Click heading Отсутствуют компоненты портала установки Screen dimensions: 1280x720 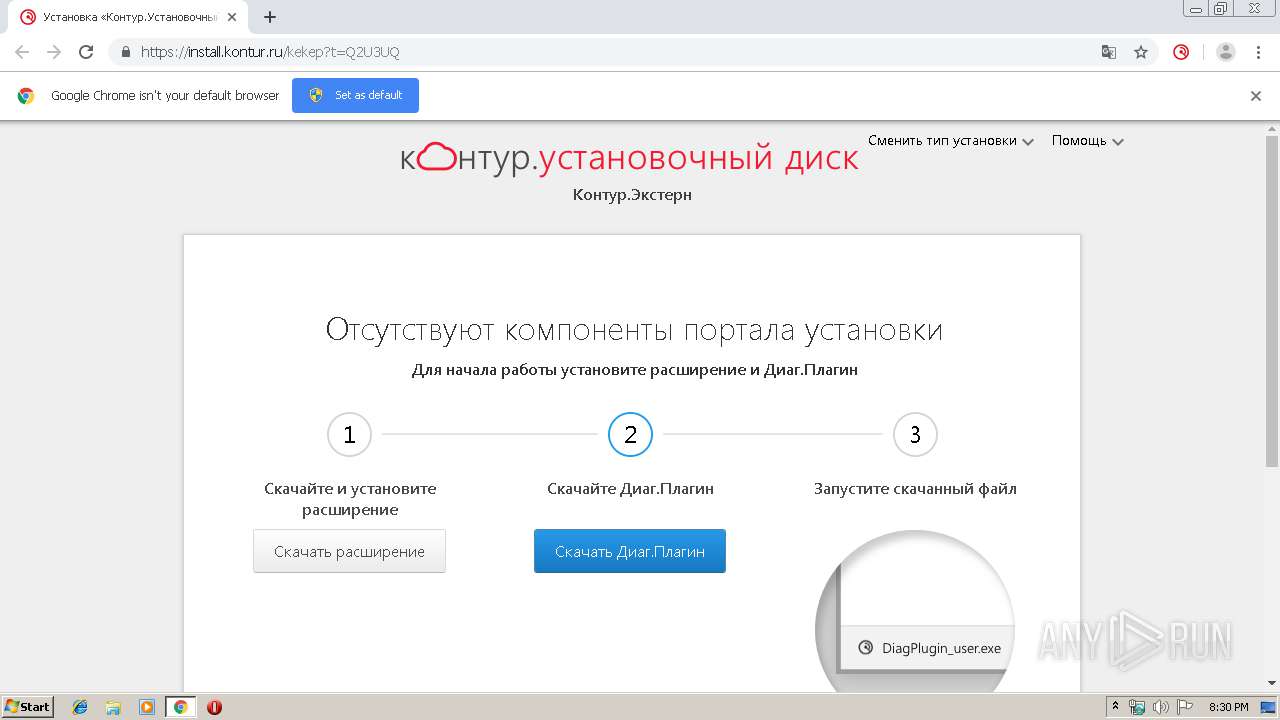[634, 330]
